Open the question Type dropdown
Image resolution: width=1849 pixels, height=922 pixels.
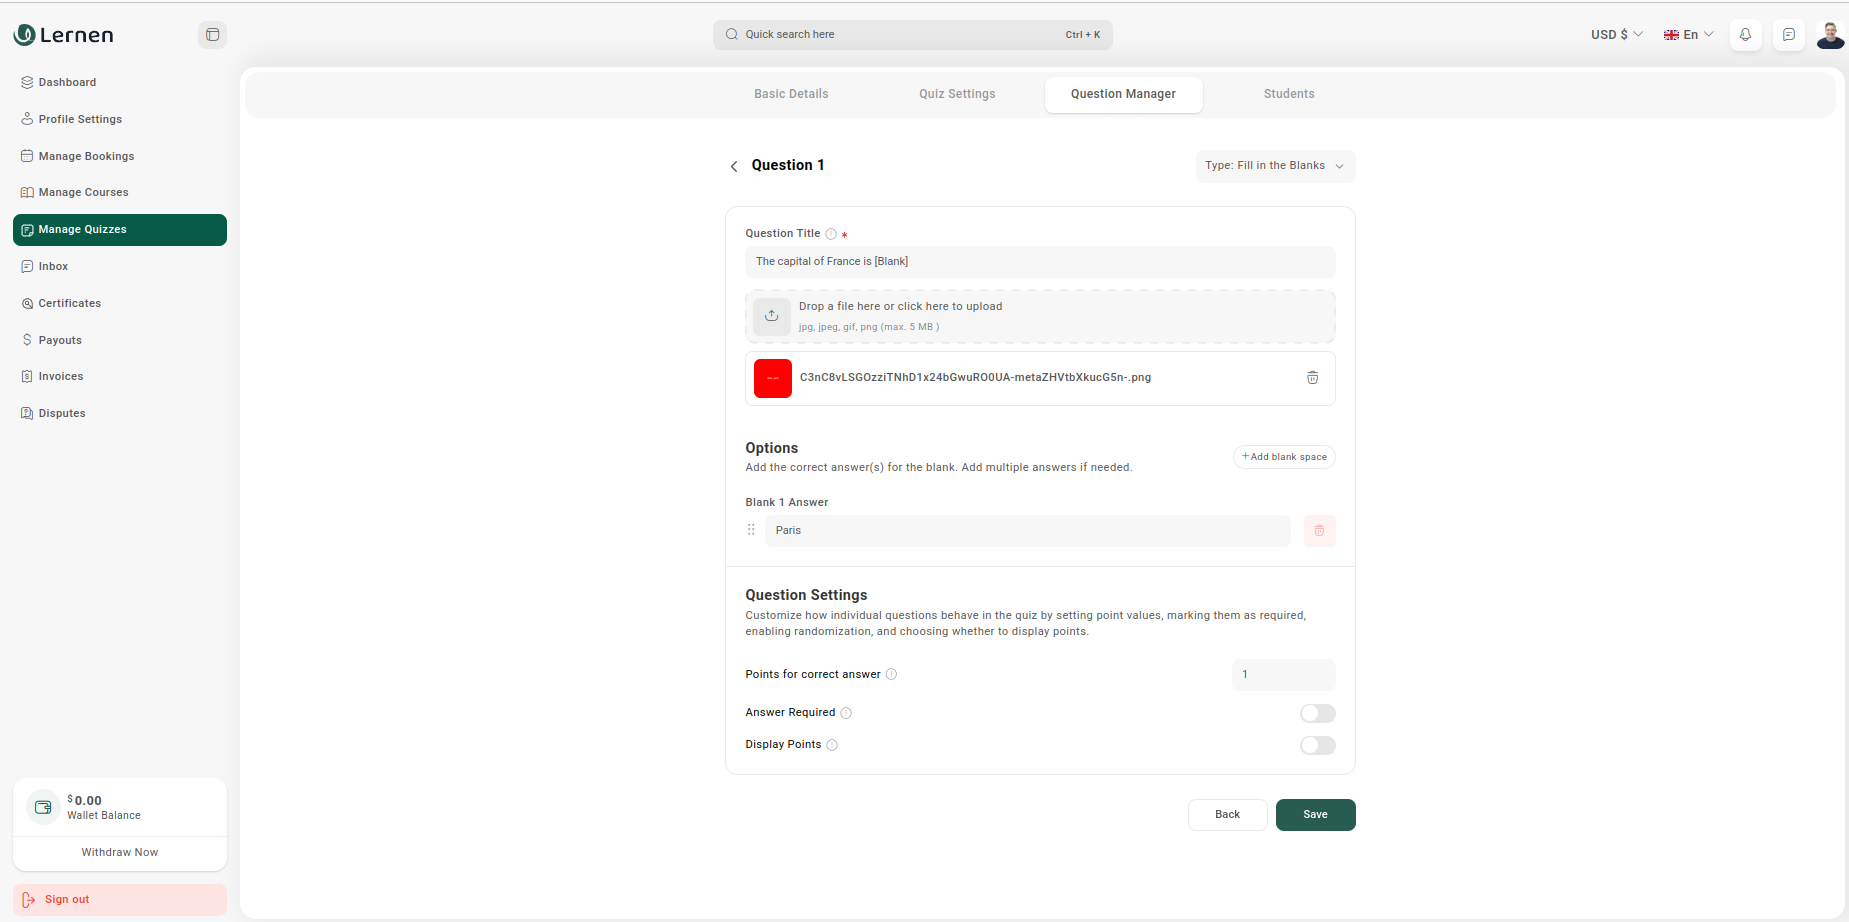click(x=1274, y=166)
